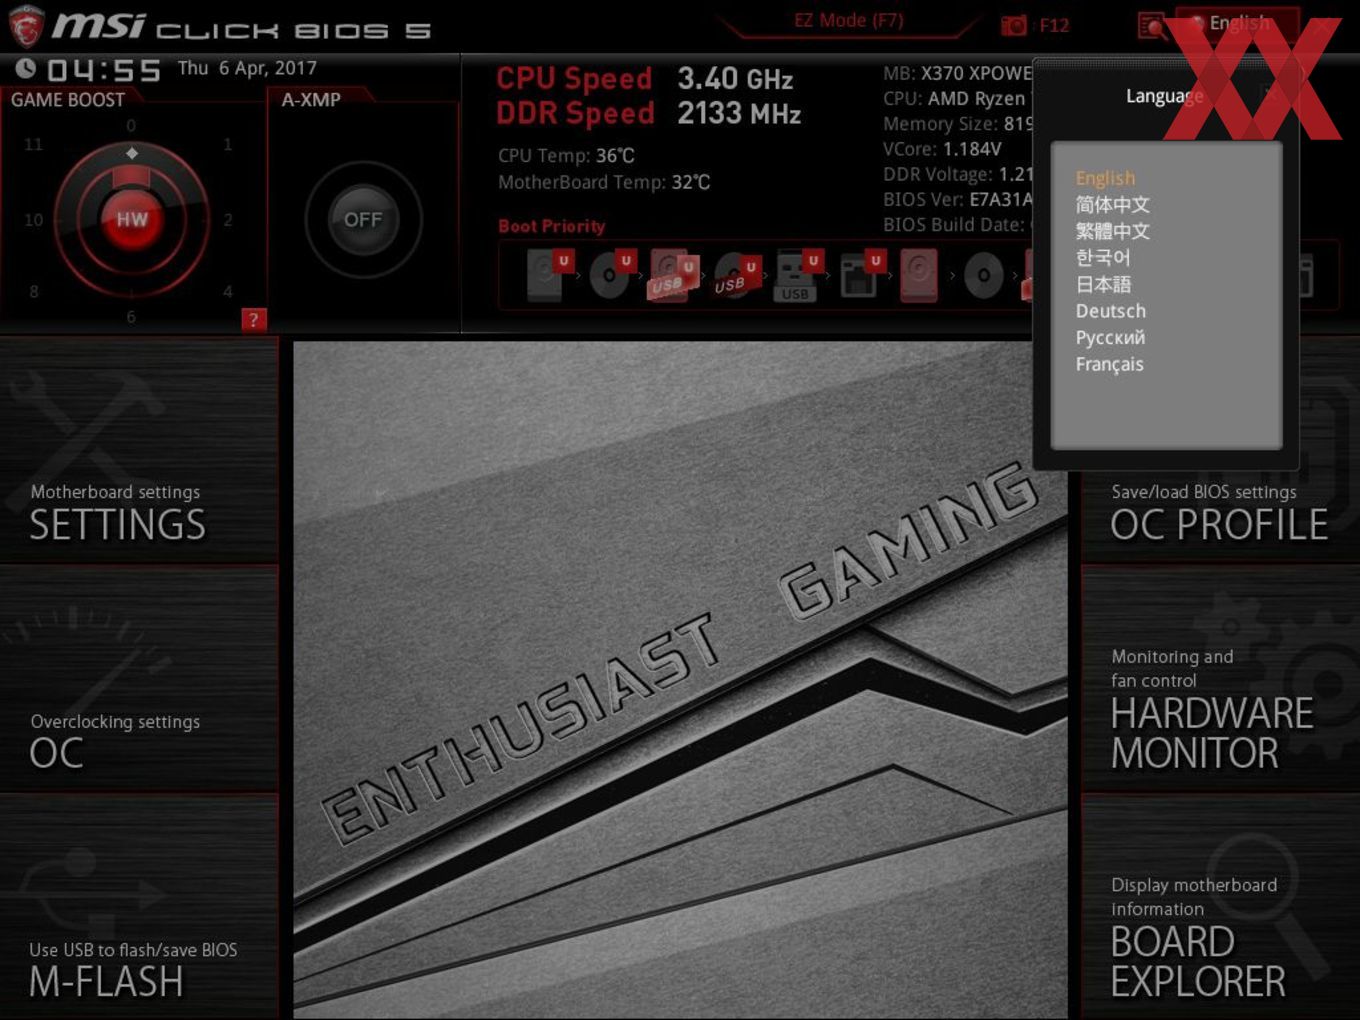1360x1020 pixels.
Task: Click the DDR Speed label
Action: (x=575, y=113)
